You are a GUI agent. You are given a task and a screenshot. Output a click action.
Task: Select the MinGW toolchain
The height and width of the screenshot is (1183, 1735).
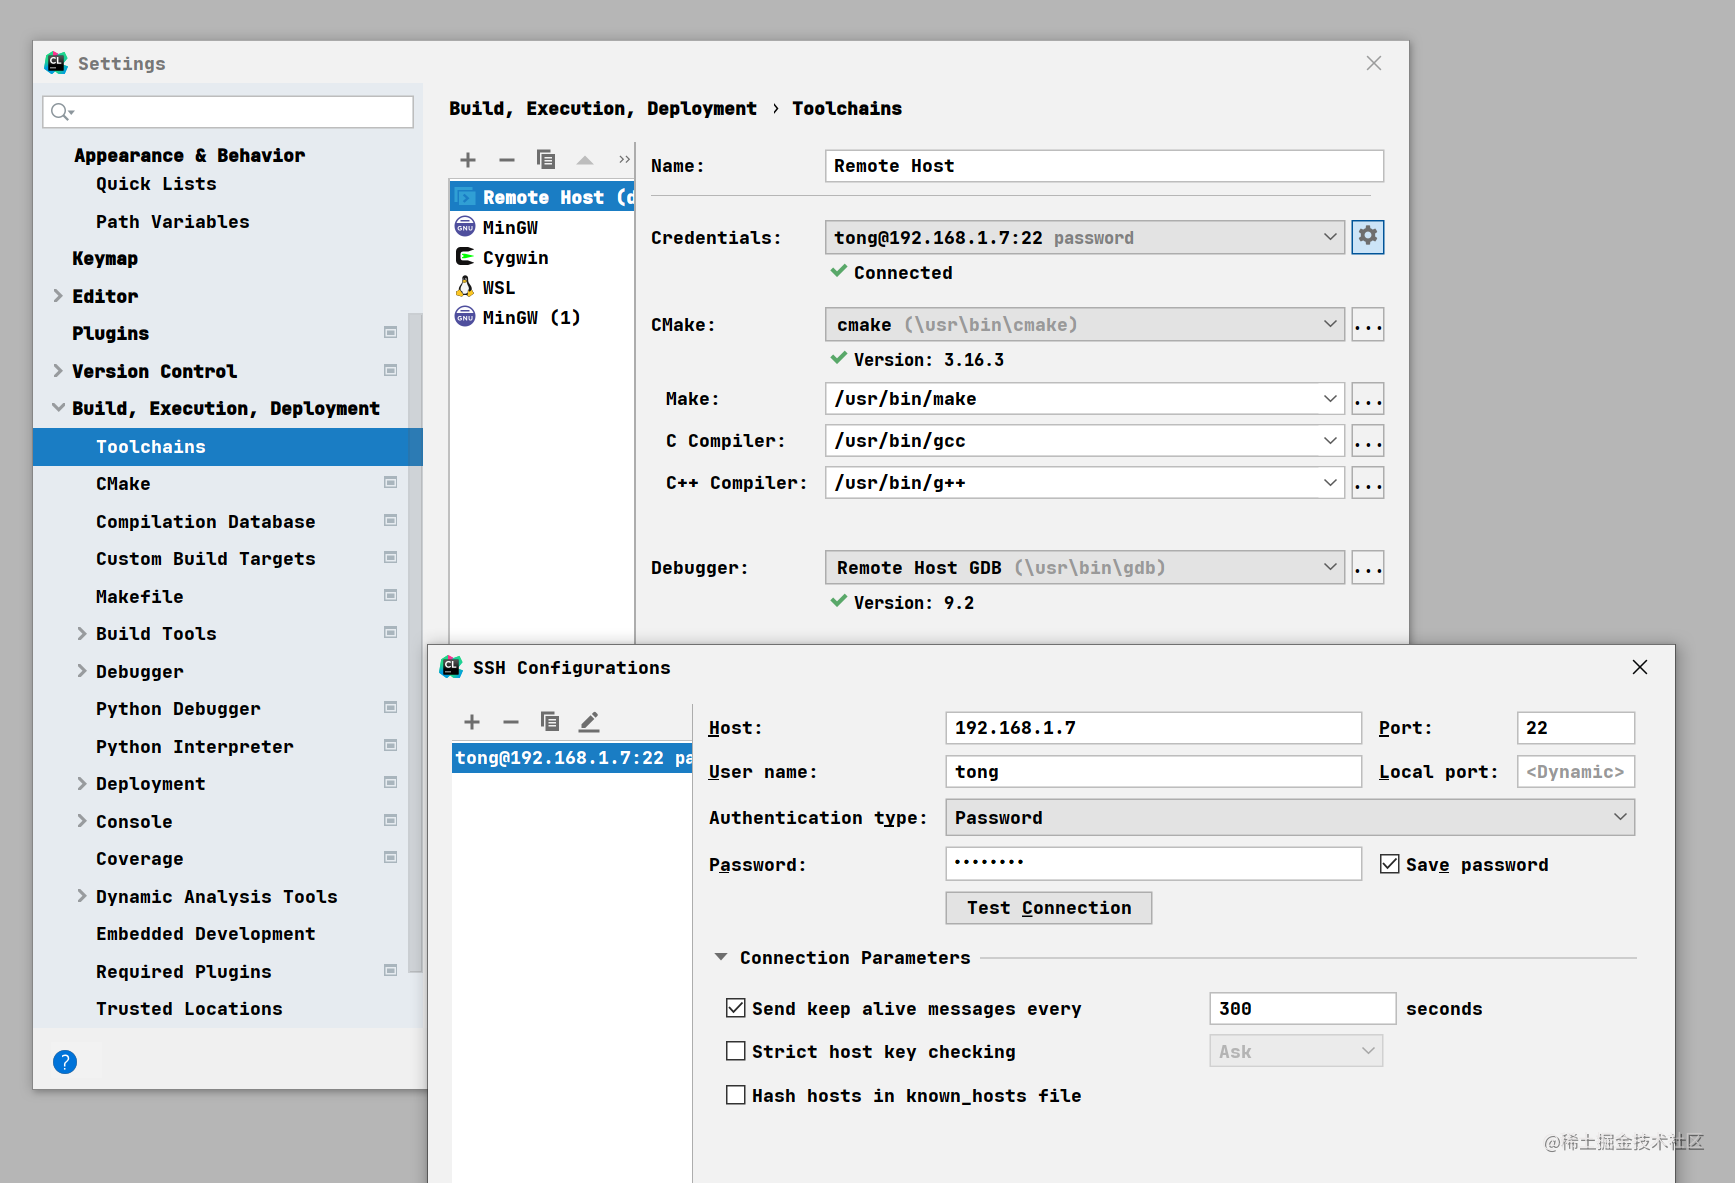[x=541, y=227]
